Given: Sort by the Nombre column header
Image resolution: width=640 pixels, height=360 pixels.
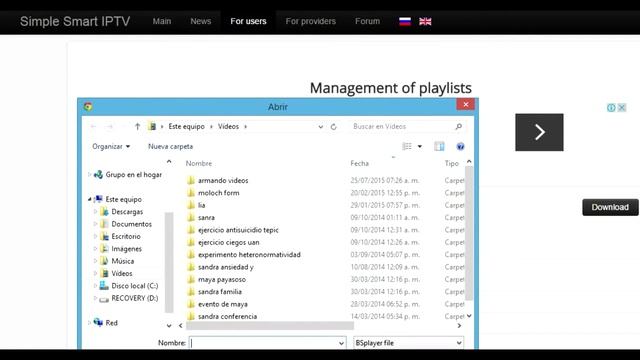Looking at the screenshot, I should coord(199,163).
